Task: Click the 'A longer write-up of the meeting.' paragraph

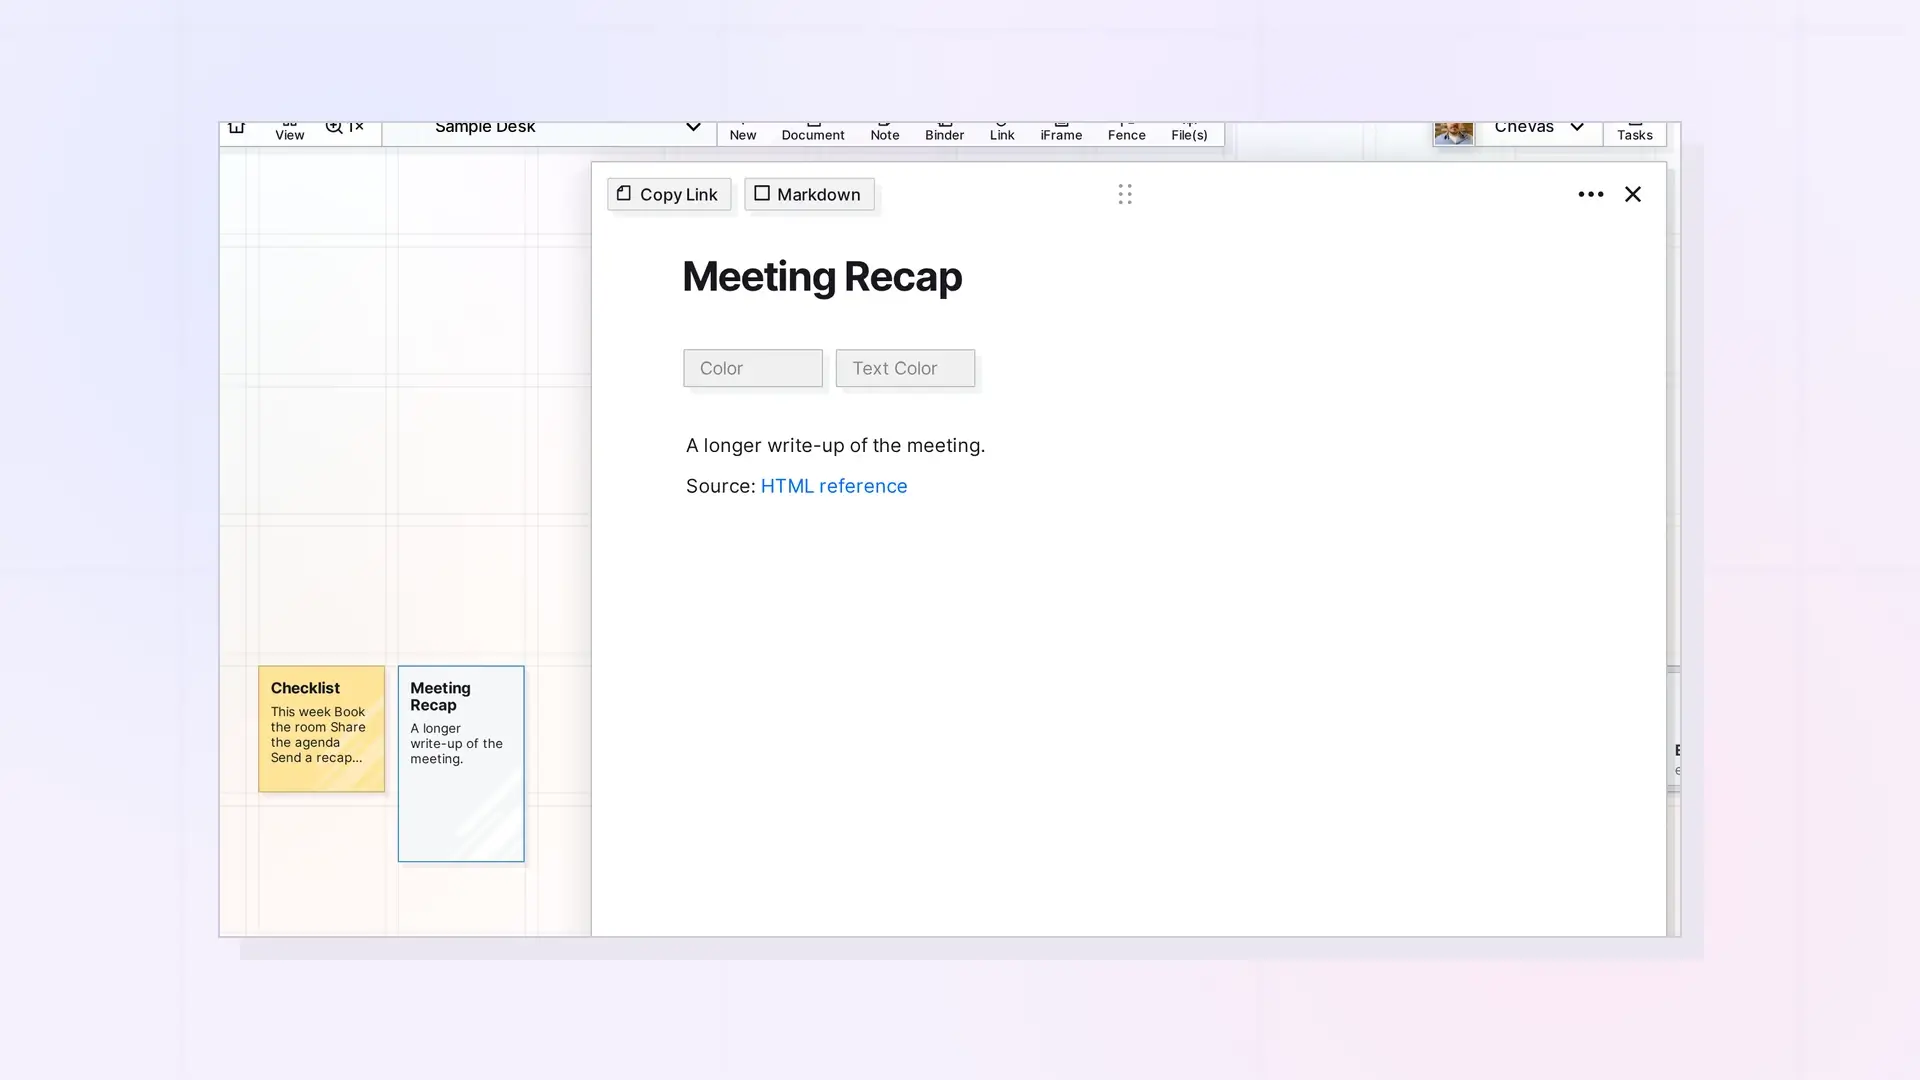Action: tap(835, 446)
